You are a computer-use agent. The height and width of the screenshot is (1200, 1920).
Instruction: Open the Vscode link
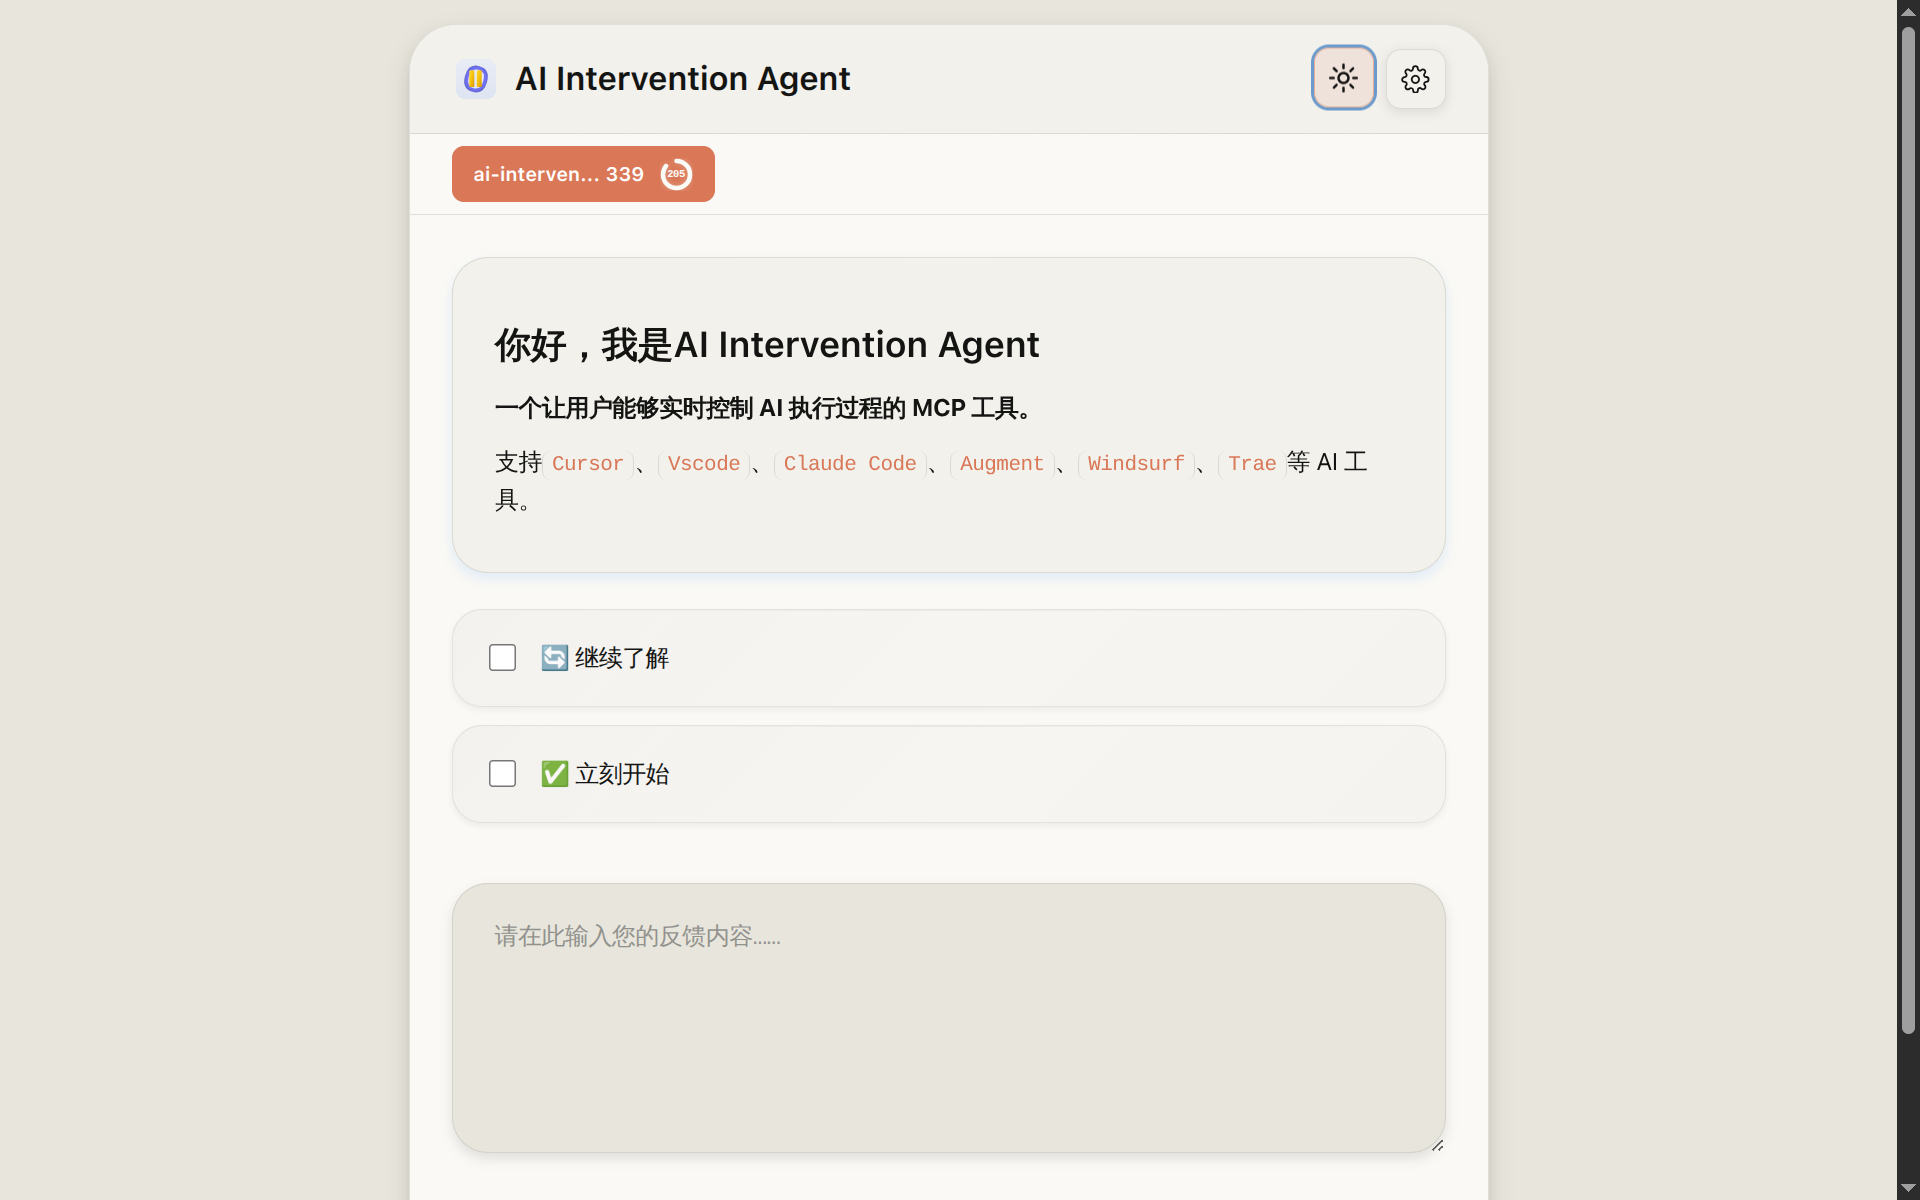coord(703,463)
